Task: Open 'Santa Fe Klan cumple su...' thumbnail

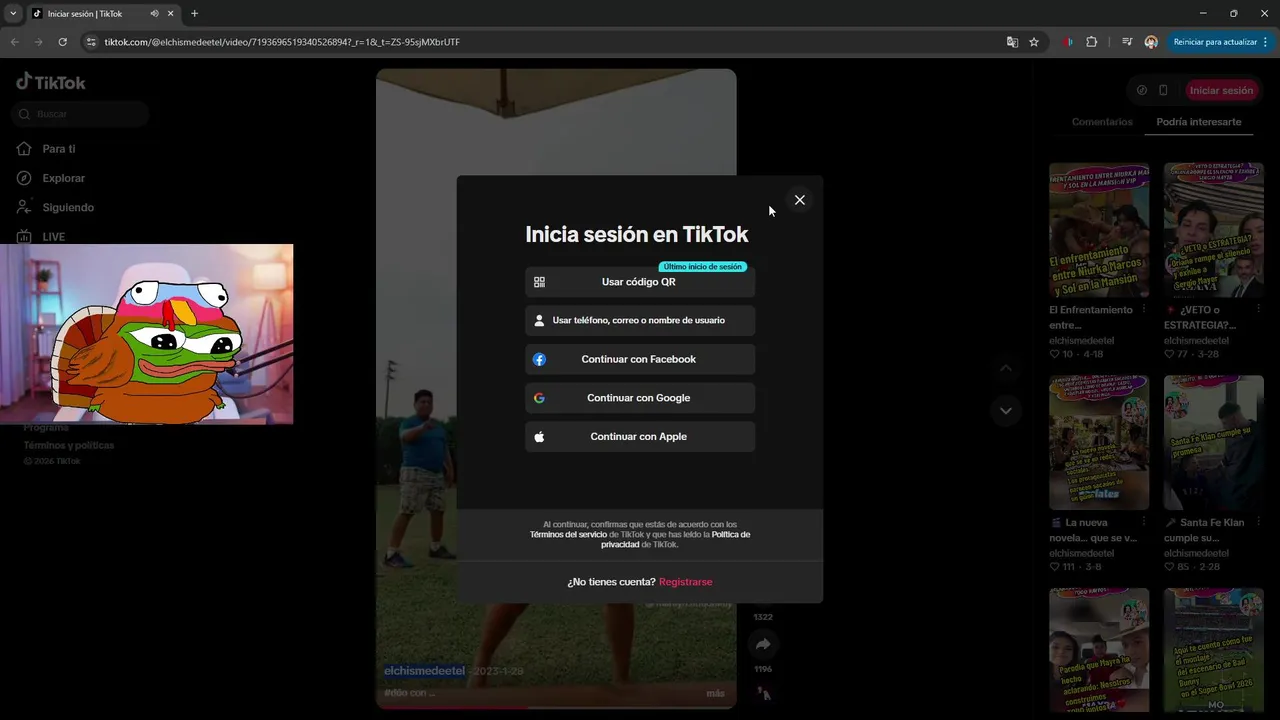Action: point(1213,443)
